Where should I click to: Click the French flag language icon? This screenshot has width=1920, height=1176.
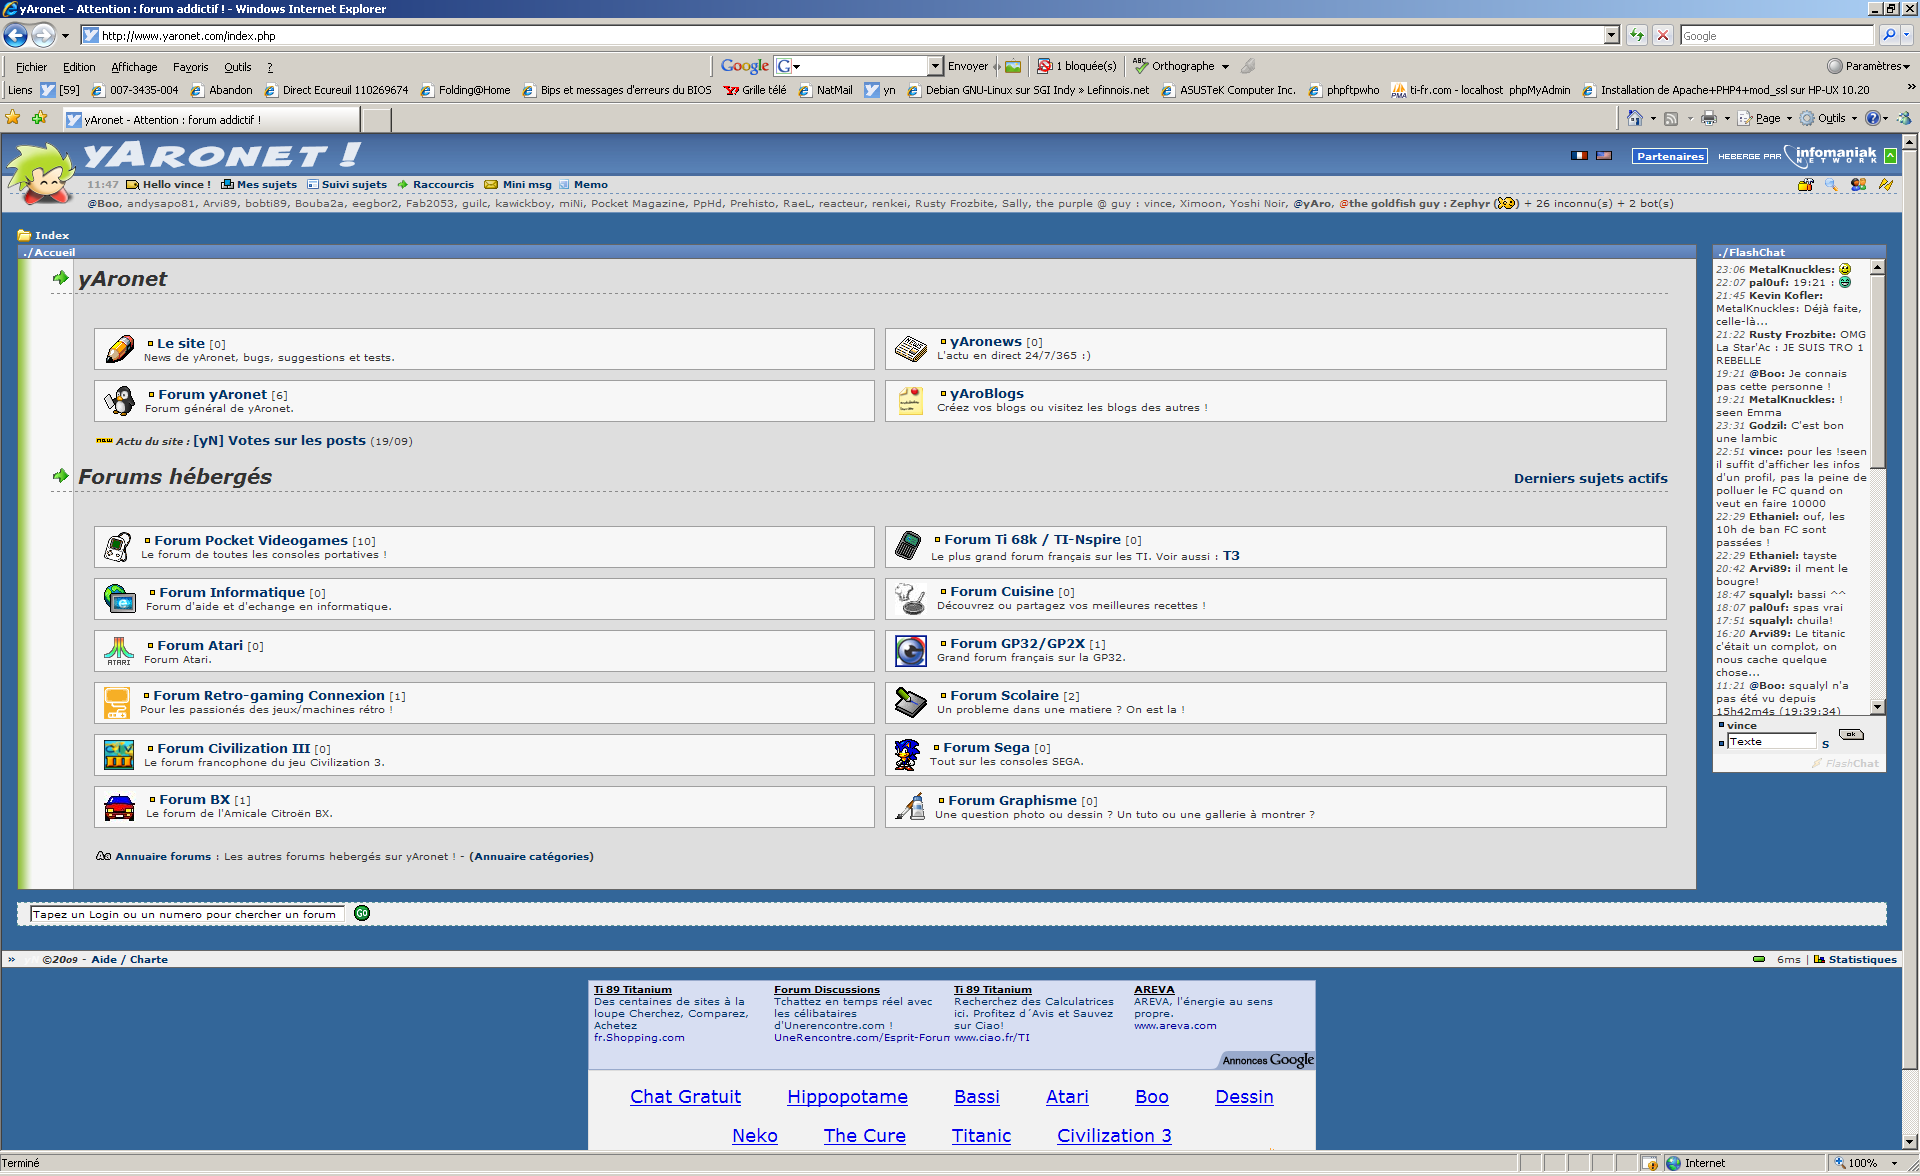click(x=1579, y=156)
